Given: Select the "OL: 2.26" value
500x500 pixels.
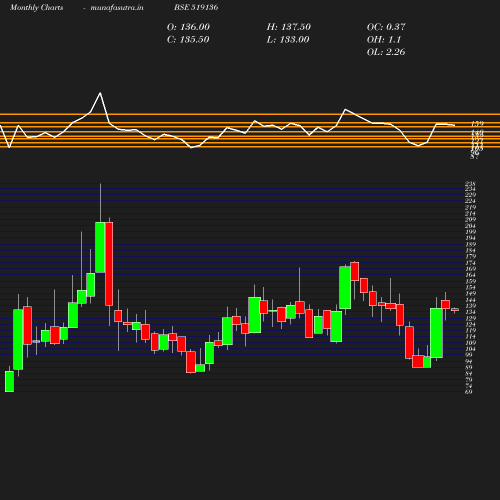Looking at the screenshot, I should pyautogui.click(x=386, y=52).
